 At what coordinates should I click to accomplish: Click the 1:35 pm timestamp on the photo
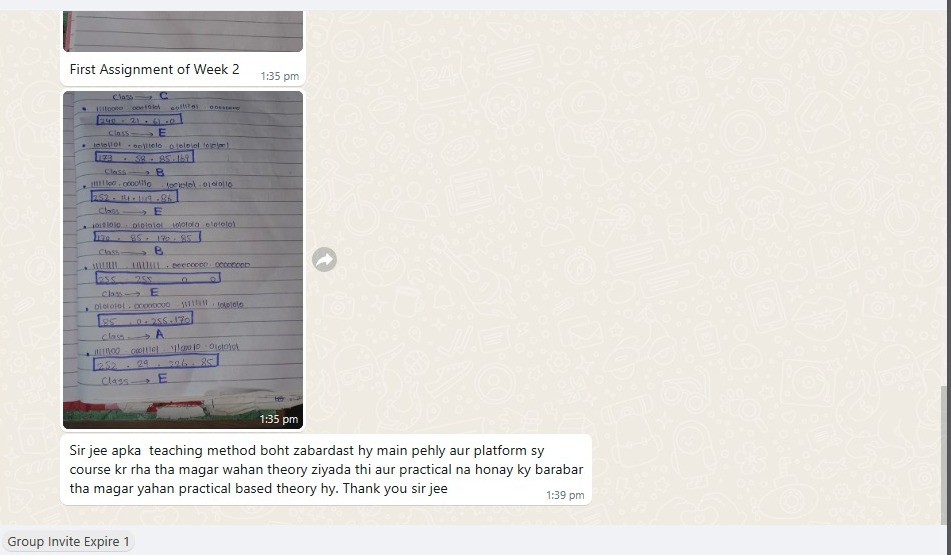[x=278, y=419]
